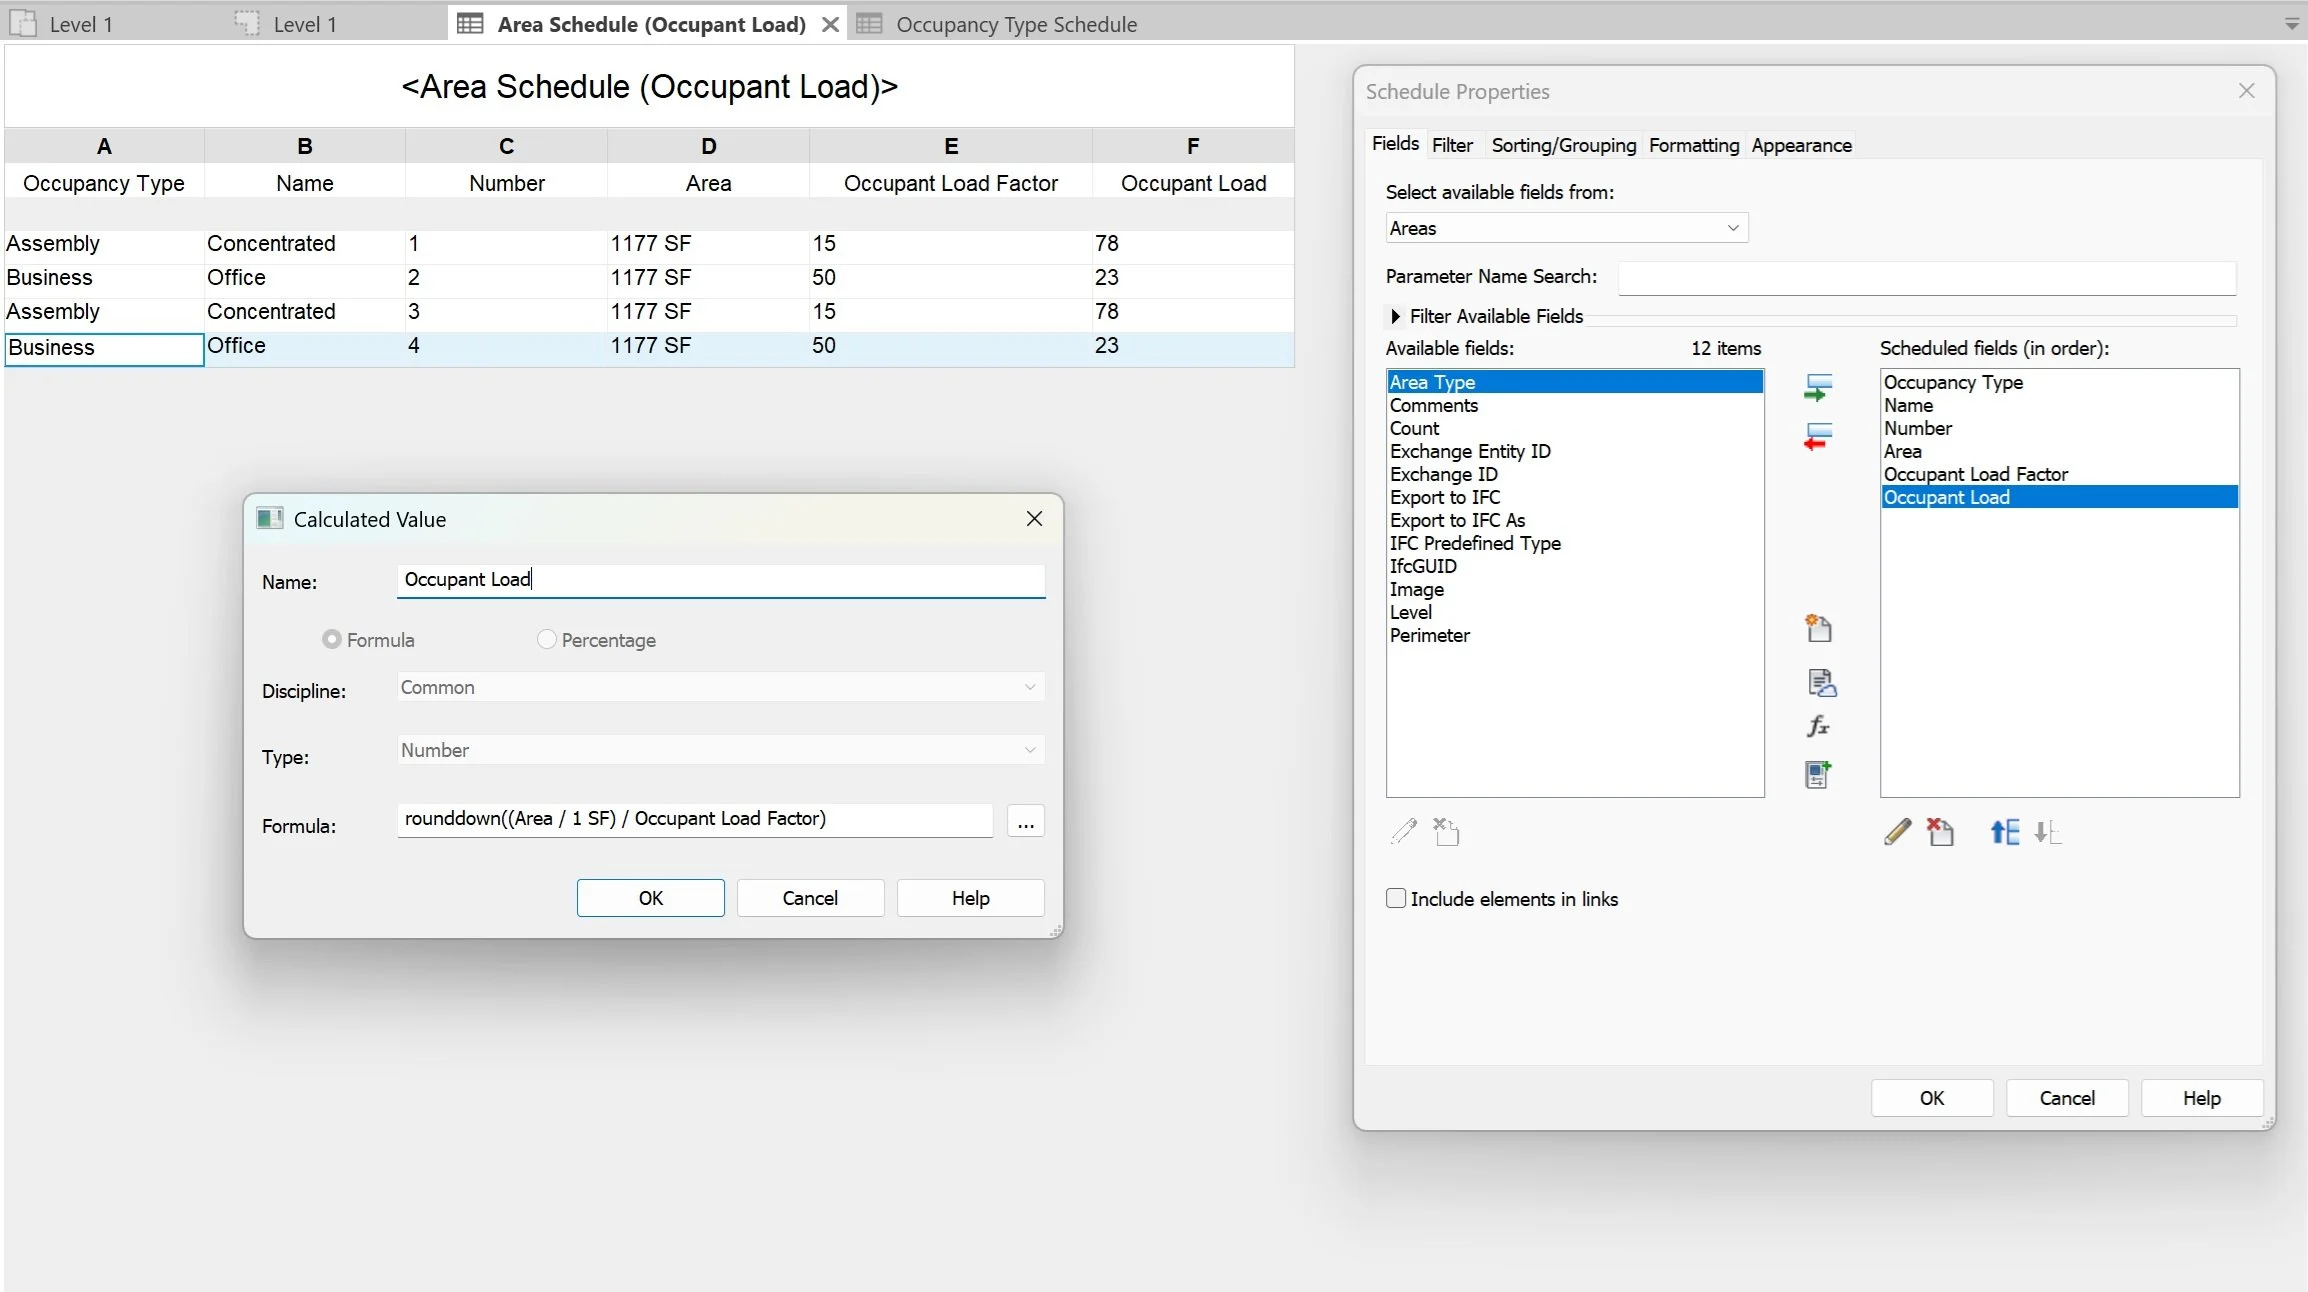Click column header Occupant Load Factor
This screenshot has width=2308, height=1292.
coord(950,183)
